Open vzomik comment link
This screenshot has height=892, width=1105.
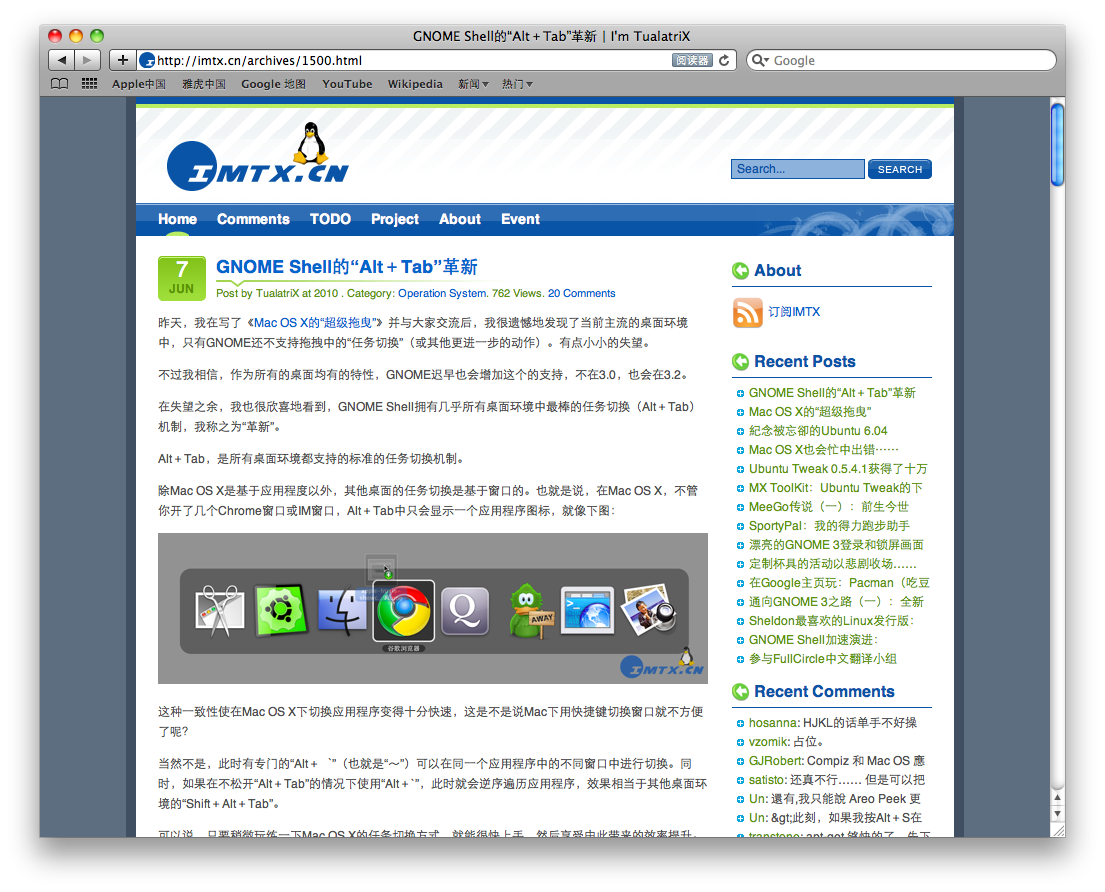768,742
